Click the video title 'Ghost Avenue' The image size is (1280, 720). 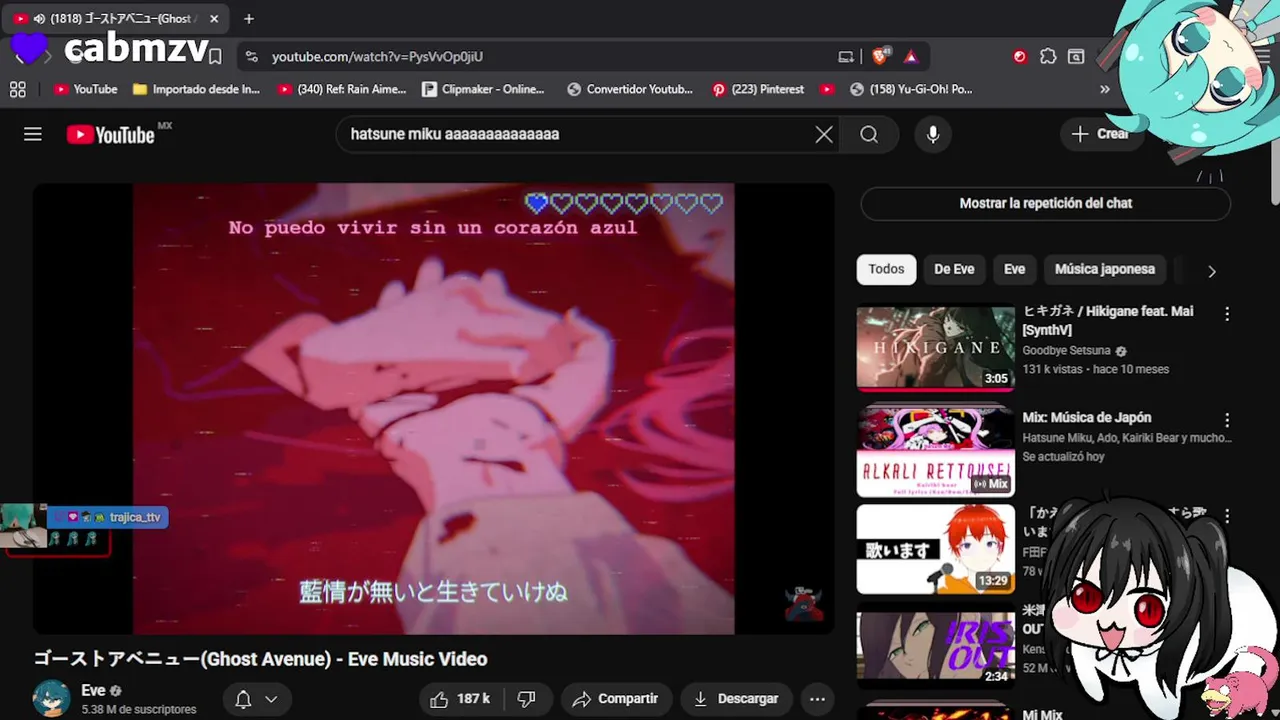pyautogui.click(x=260, y=659)
